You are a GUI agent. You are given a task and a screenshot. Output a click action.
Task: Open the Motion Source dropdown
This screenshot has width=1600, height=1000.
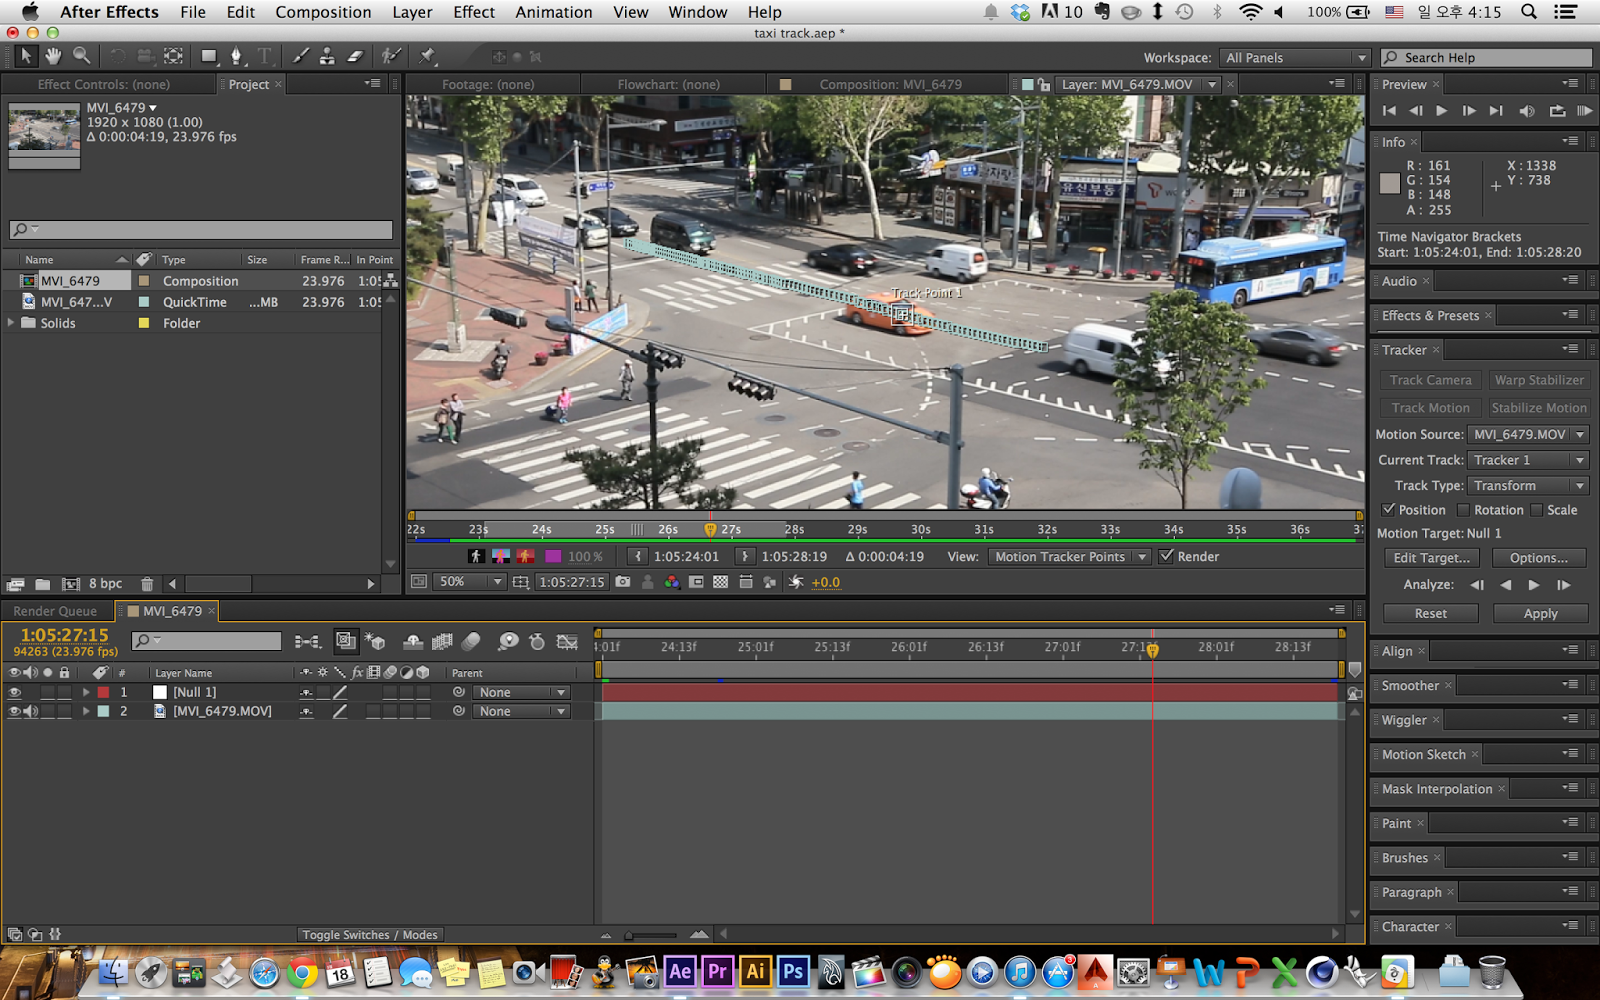1528,435
